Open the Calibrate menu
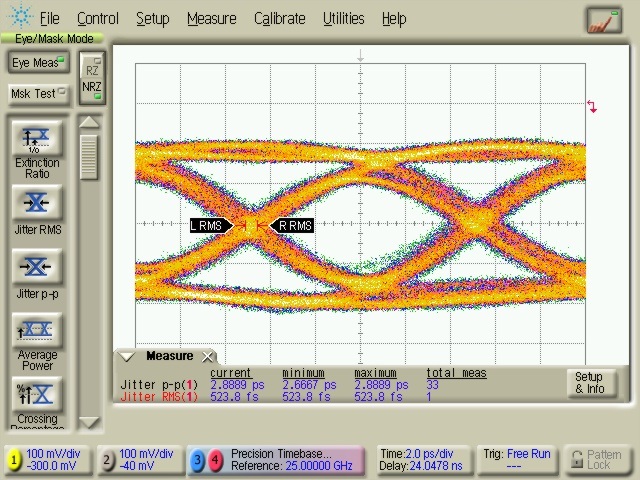This screenshot has width=640, height=480. [279, 18]
